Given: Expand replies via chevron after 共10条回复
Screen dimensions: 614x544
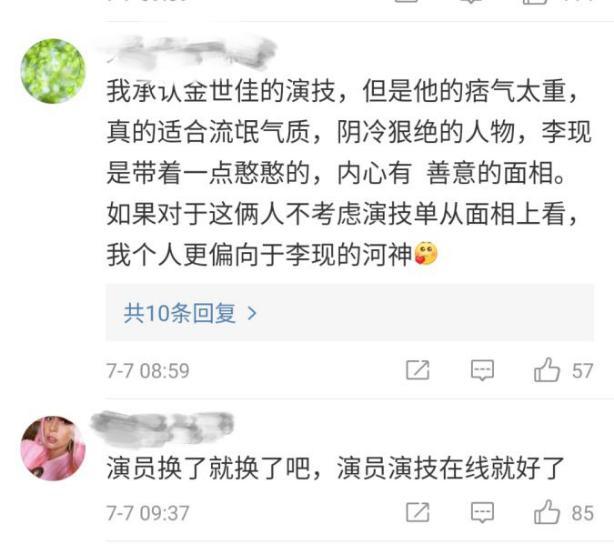Looking at the screenshot, I should 253,313.
